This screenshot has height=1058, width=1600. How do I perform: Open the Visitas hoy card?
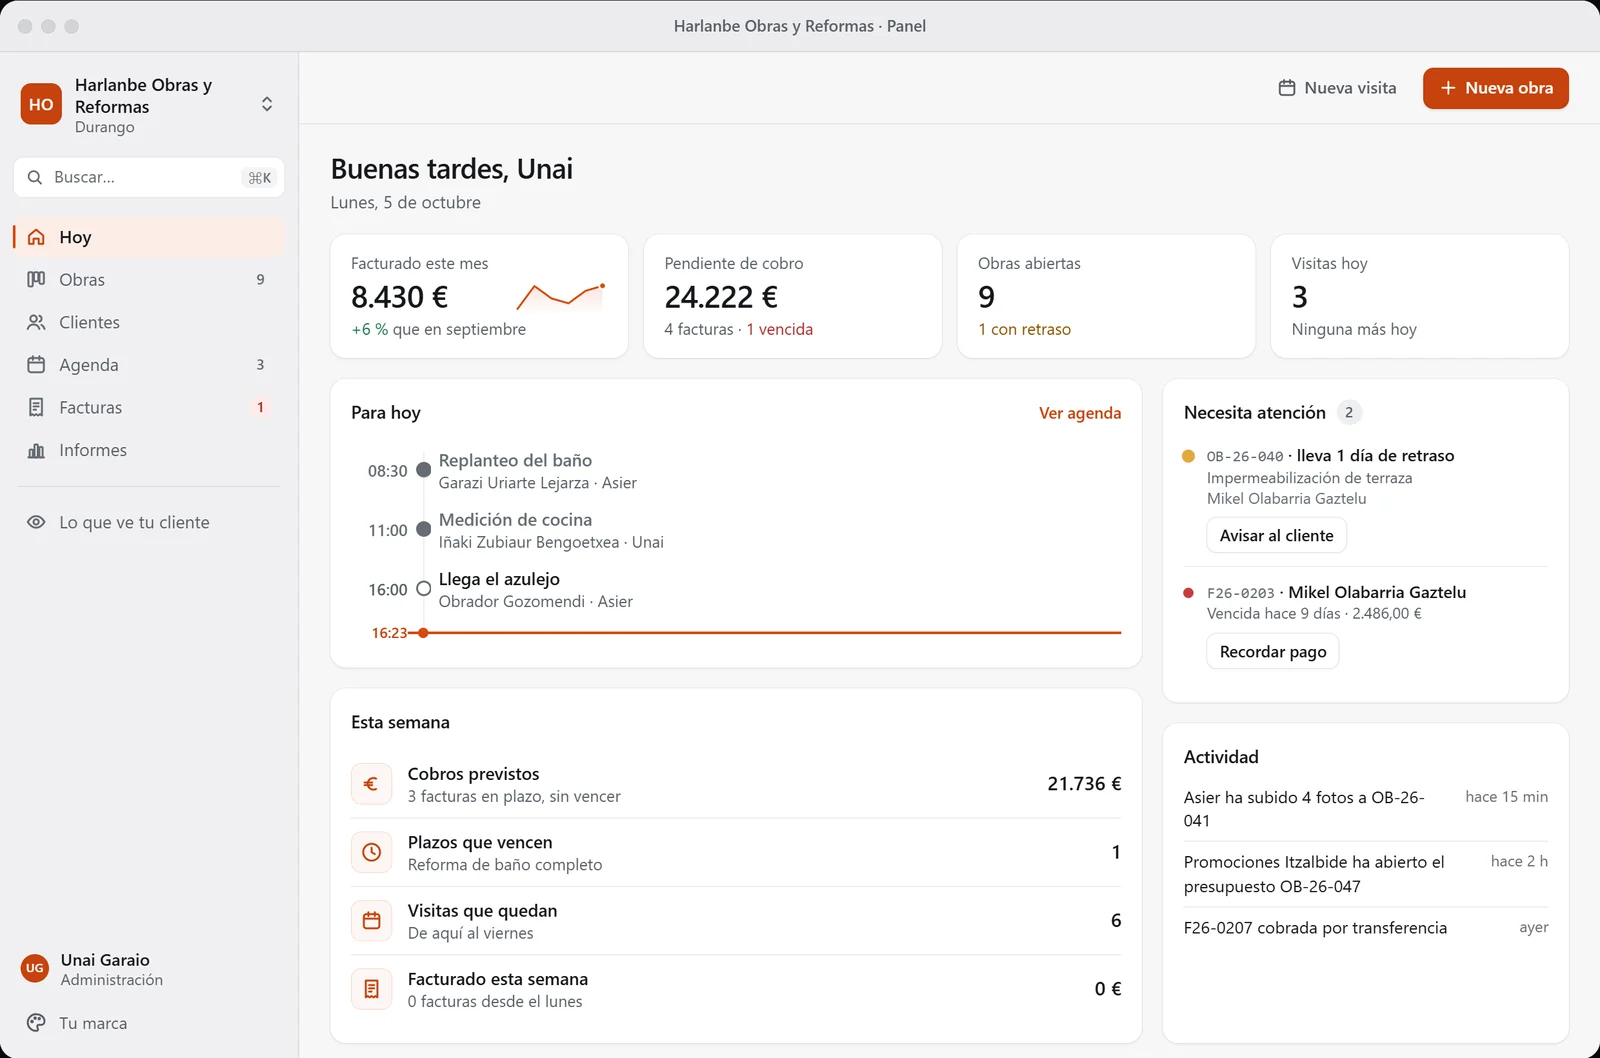[x=1419, y=296]
